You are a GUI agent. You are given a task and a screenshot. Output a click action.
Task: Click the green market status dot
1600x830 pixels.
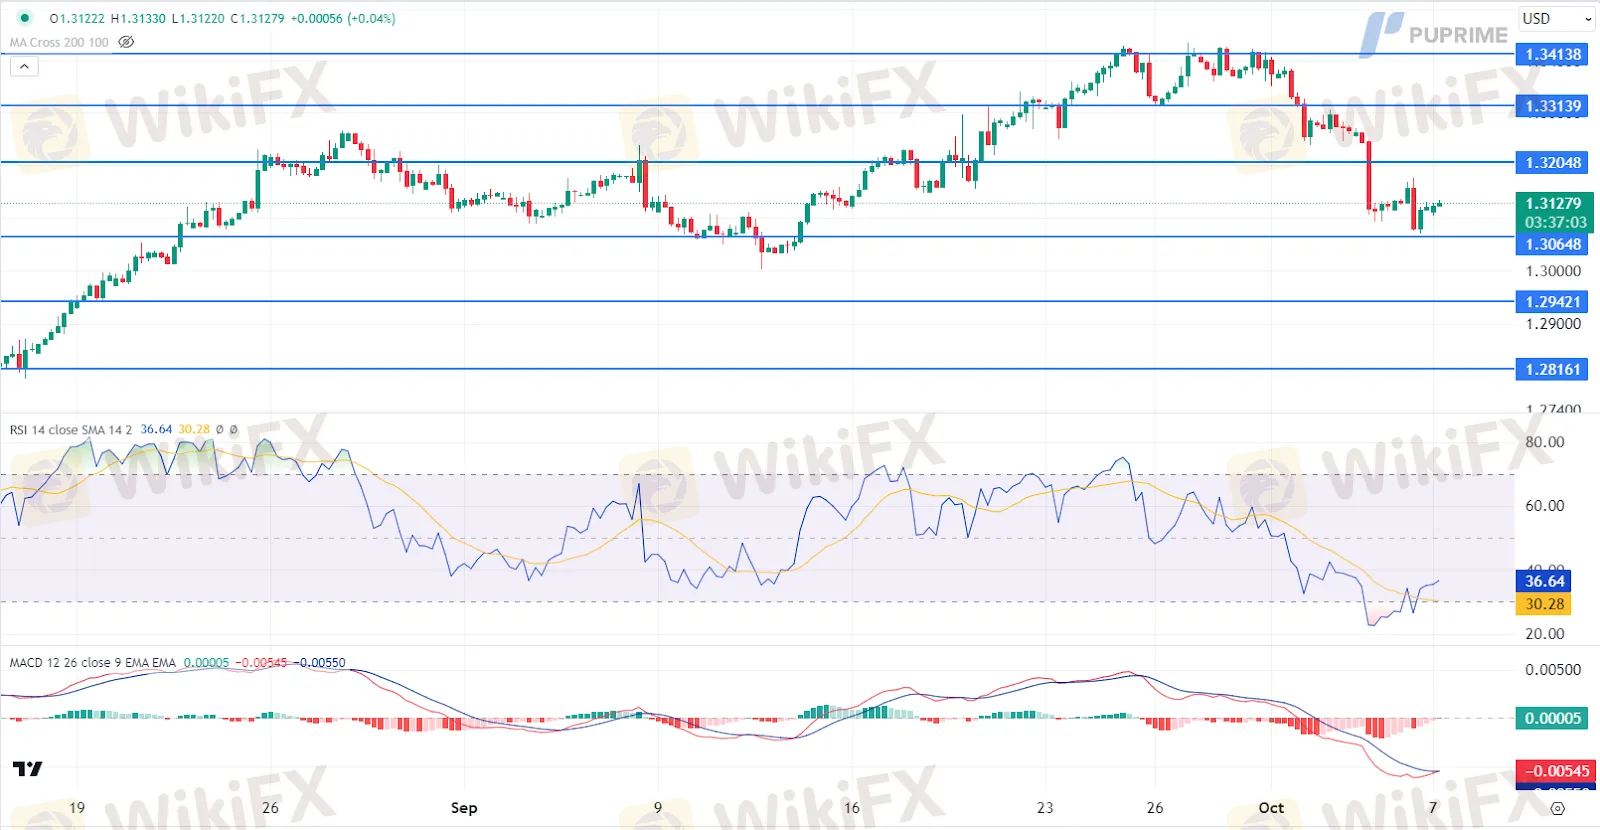[x=25, y=18]
